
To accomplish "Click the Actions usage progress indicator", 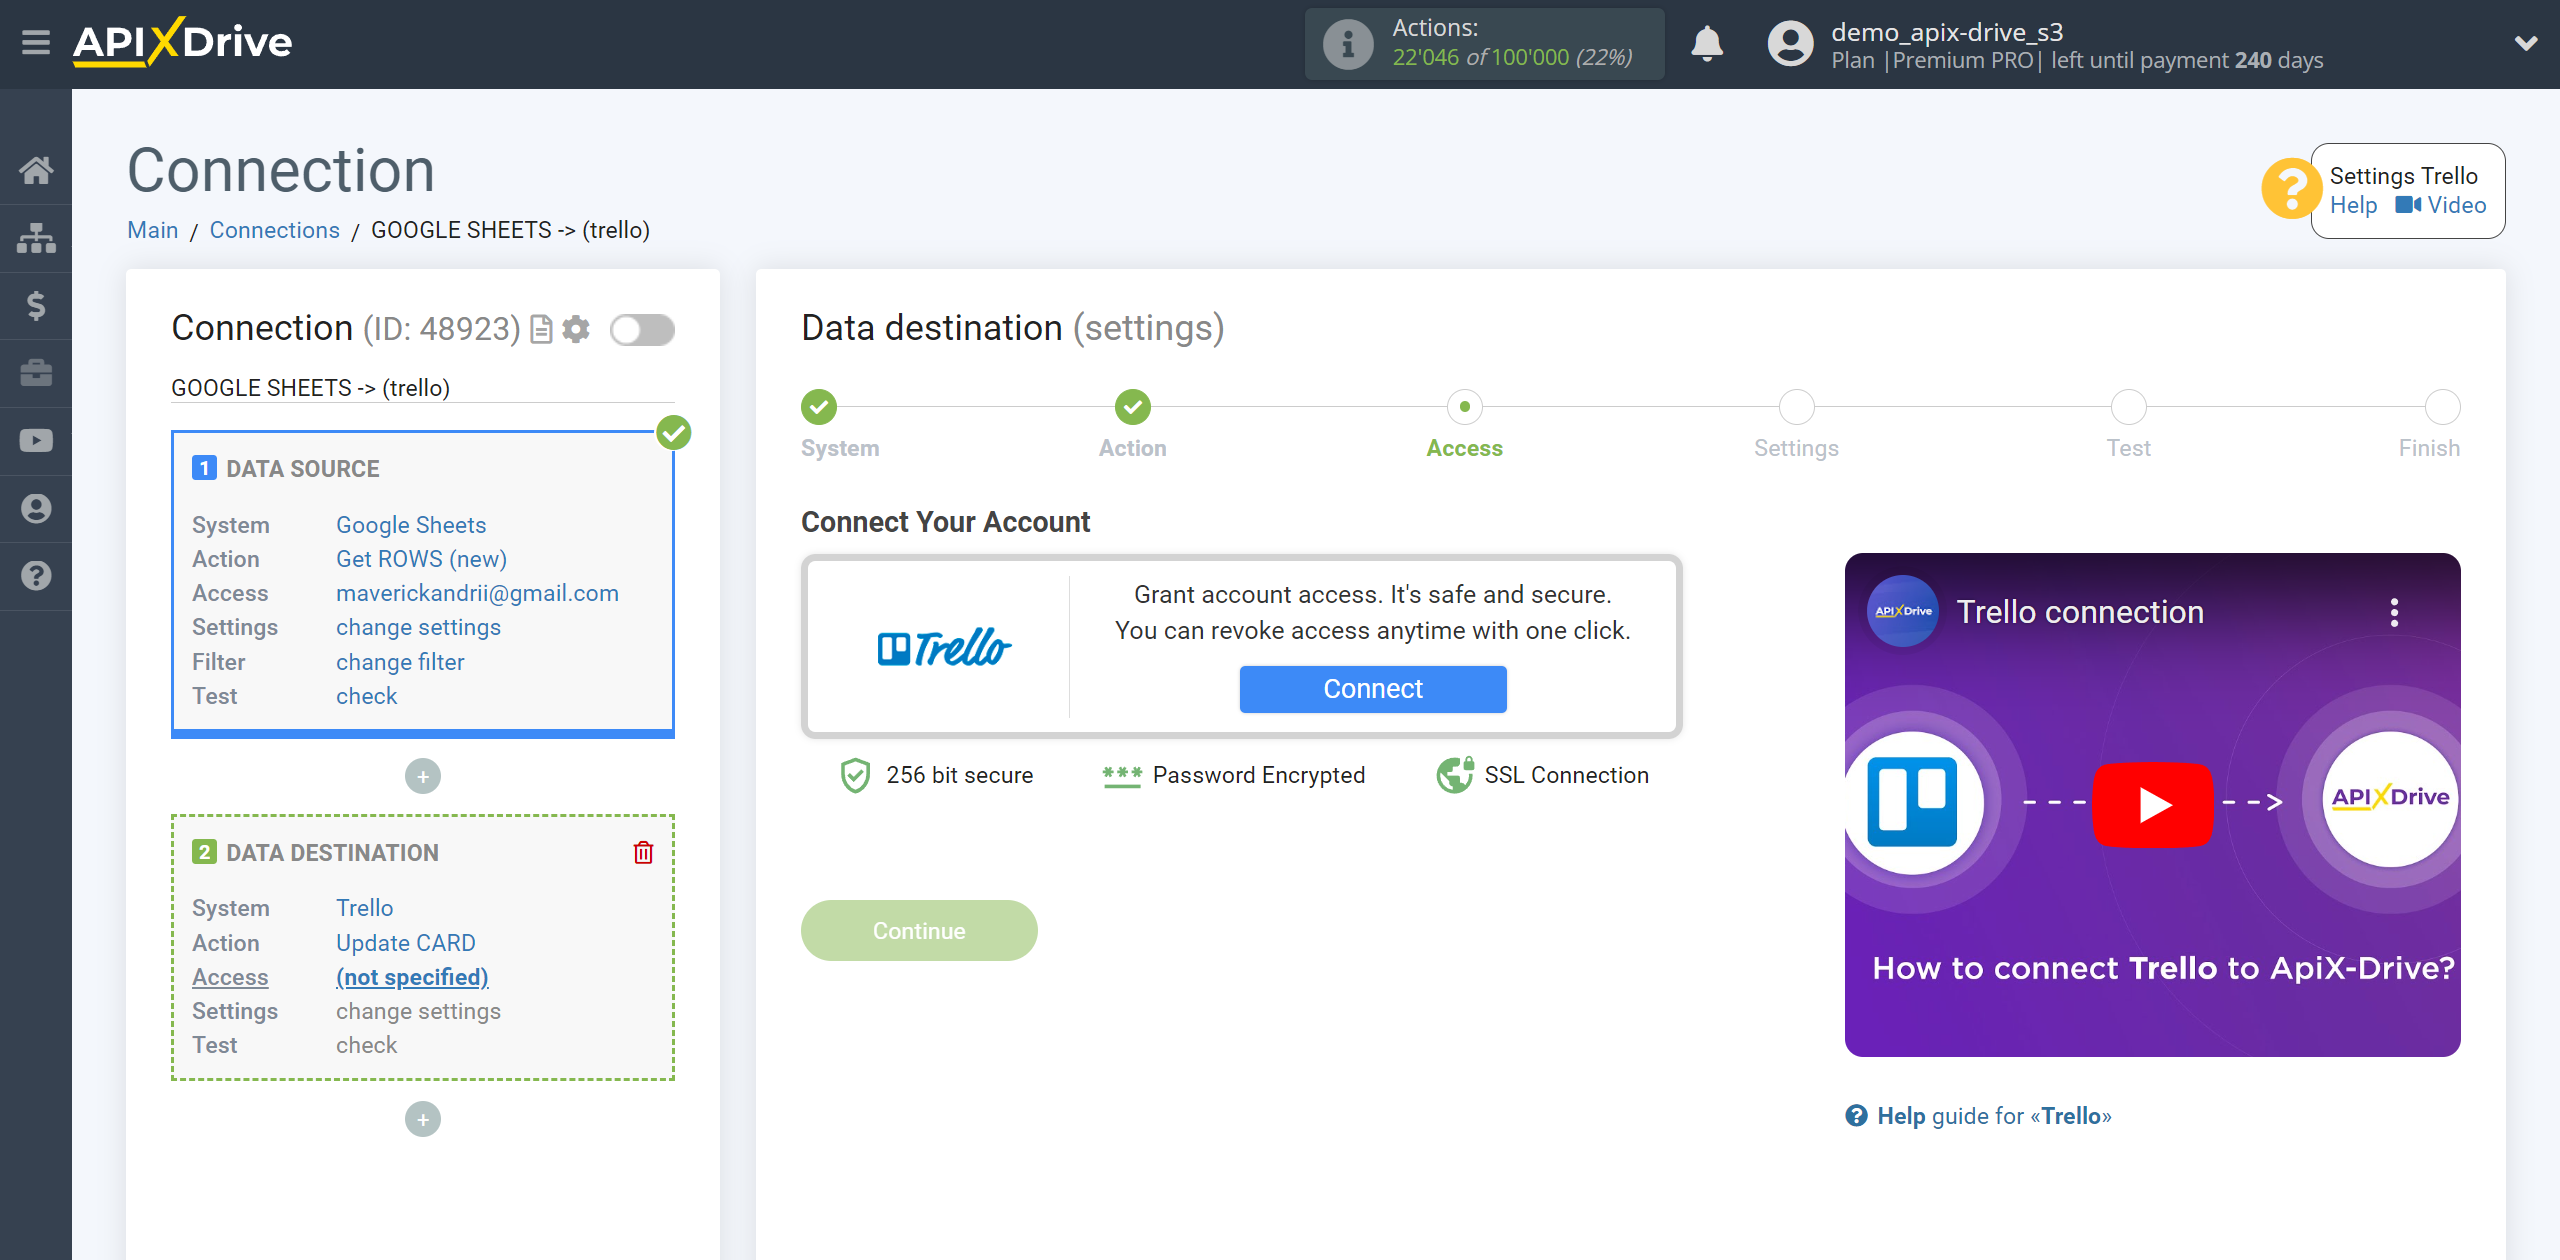I will 1487,44.
